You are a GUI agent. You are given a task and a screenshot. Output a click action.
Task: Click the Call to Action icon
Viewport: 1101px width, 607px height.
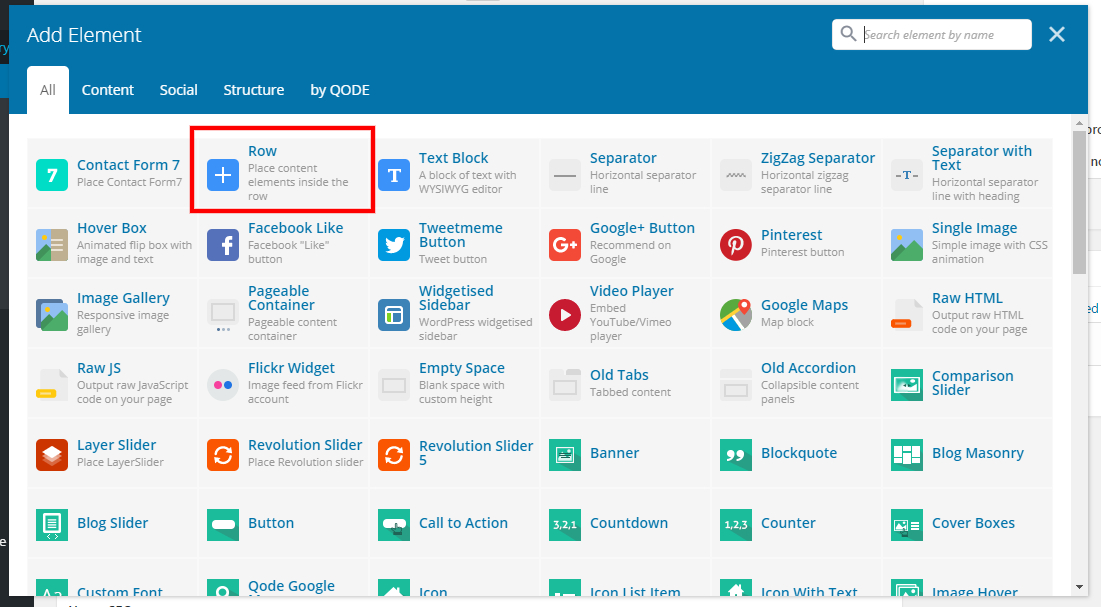(x=394, y=525)
